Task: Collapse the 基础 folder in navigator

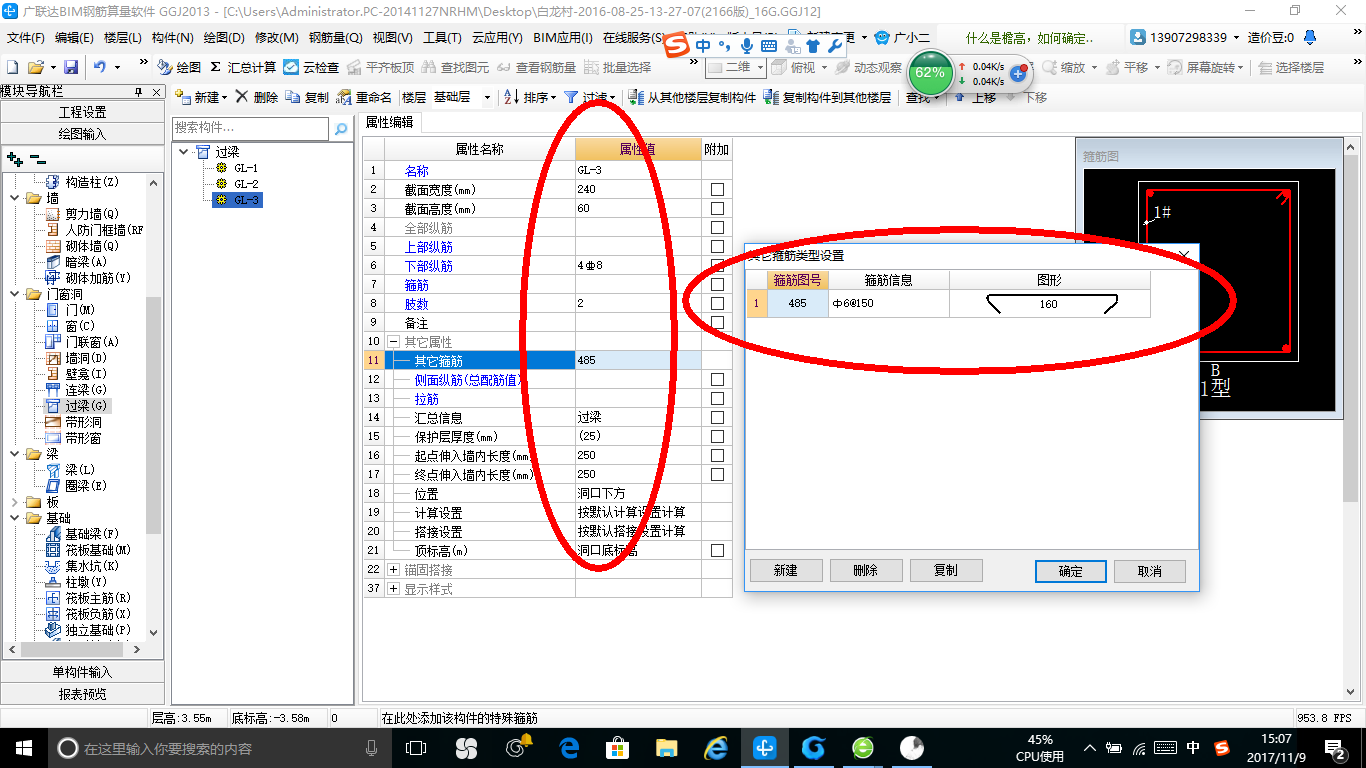Action: (x=15, y=518)
